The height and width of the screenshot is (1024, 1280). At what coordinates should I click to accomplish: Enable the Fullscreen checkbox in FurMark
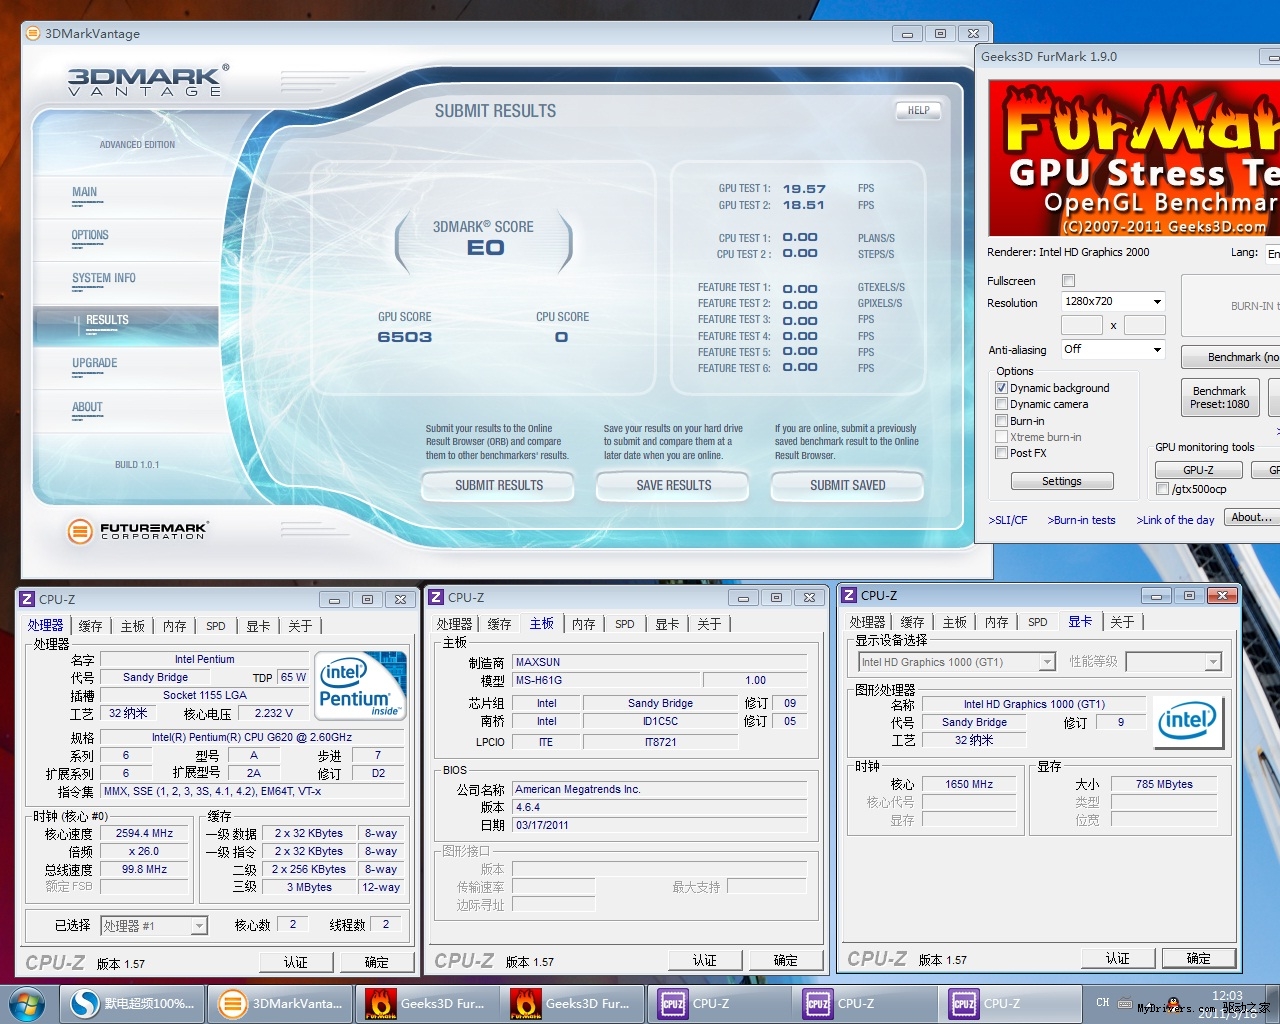pyautogui.click(x=1068, y=281)
